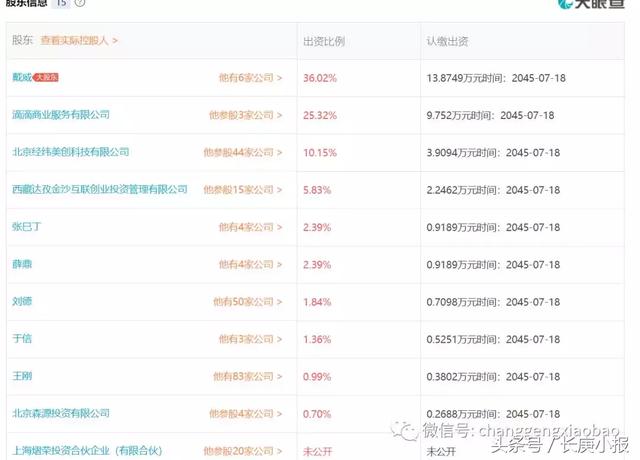640x460 pixels.
Task: Open 他参股4家公司 for 北京森源投资
Action: pyautogui.click(x=245, y=413)
